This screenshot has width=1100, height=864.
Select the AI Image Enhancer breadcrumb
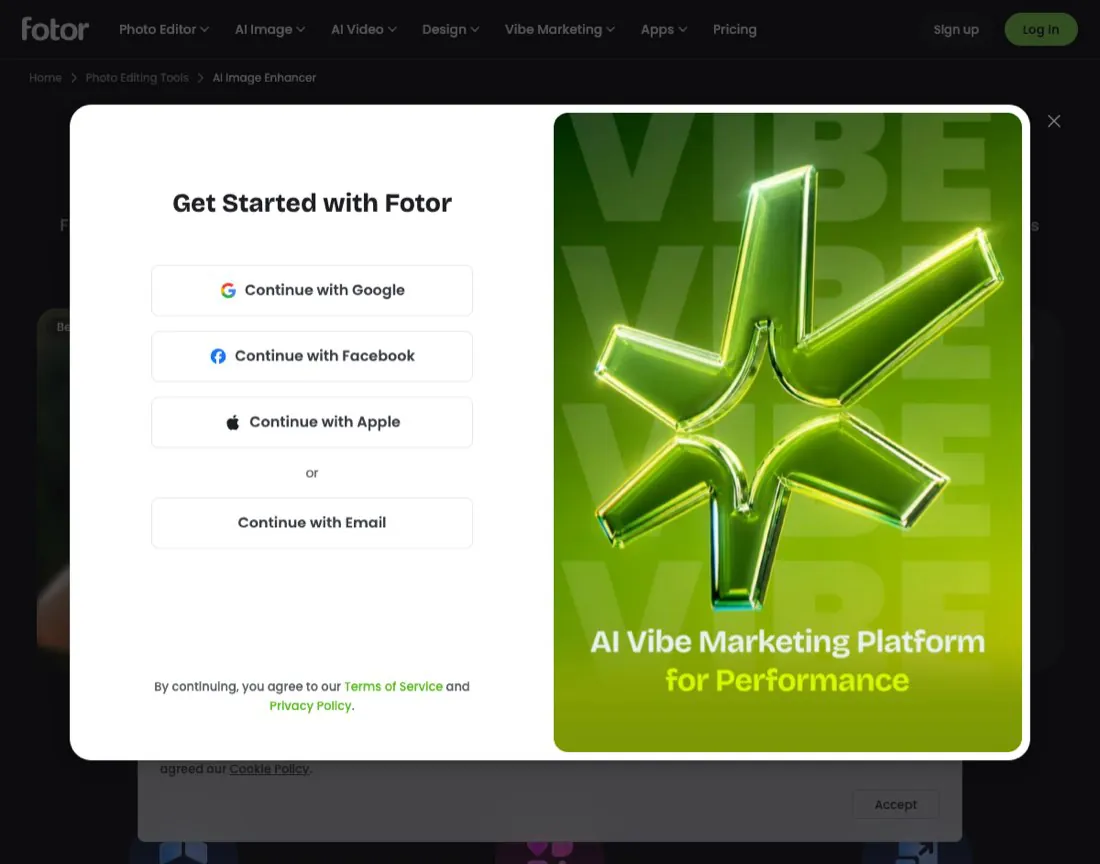click(264, 78)
